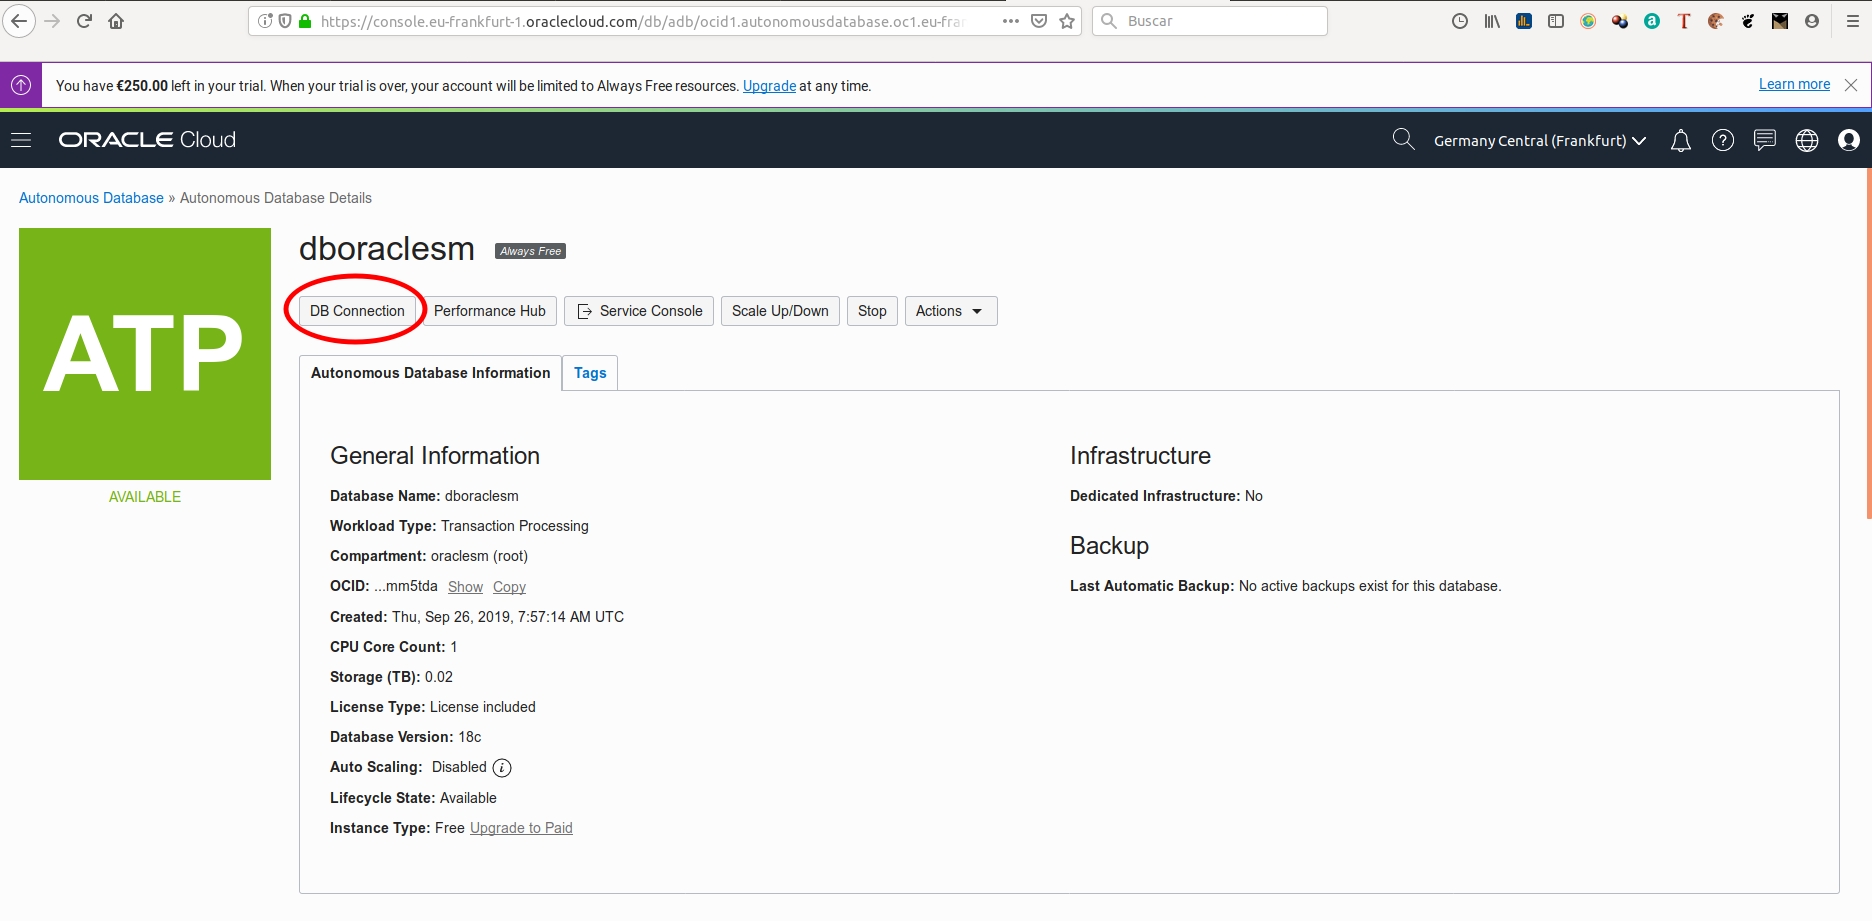Switch to the Tags tab

pos(590,373)
